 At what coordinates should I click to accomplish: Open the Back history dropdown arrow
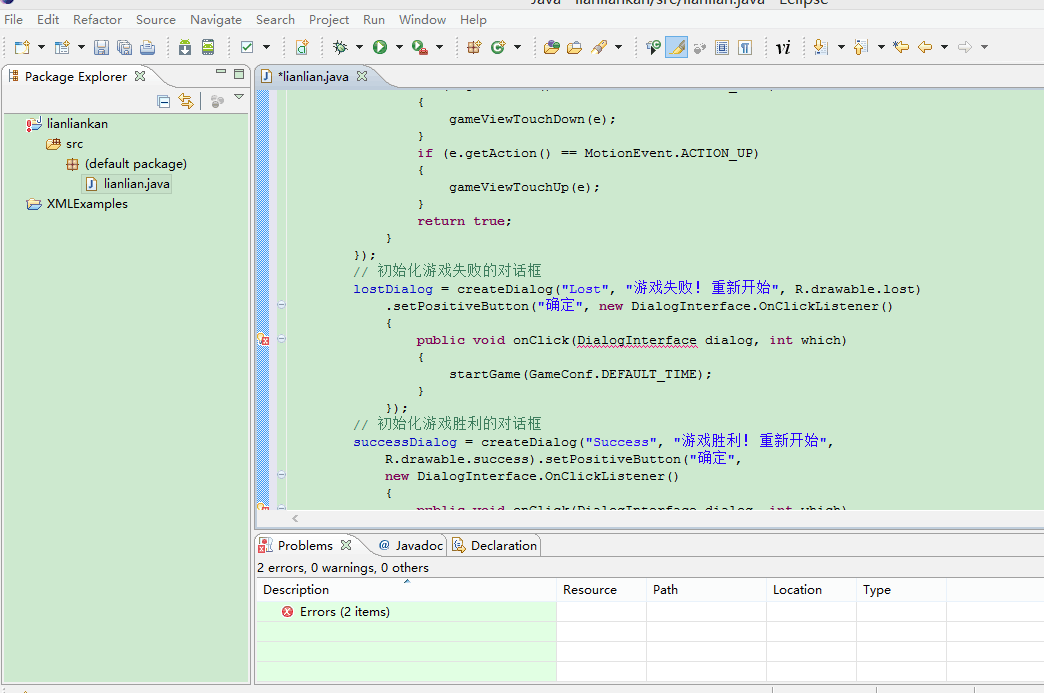pos(944,47)
